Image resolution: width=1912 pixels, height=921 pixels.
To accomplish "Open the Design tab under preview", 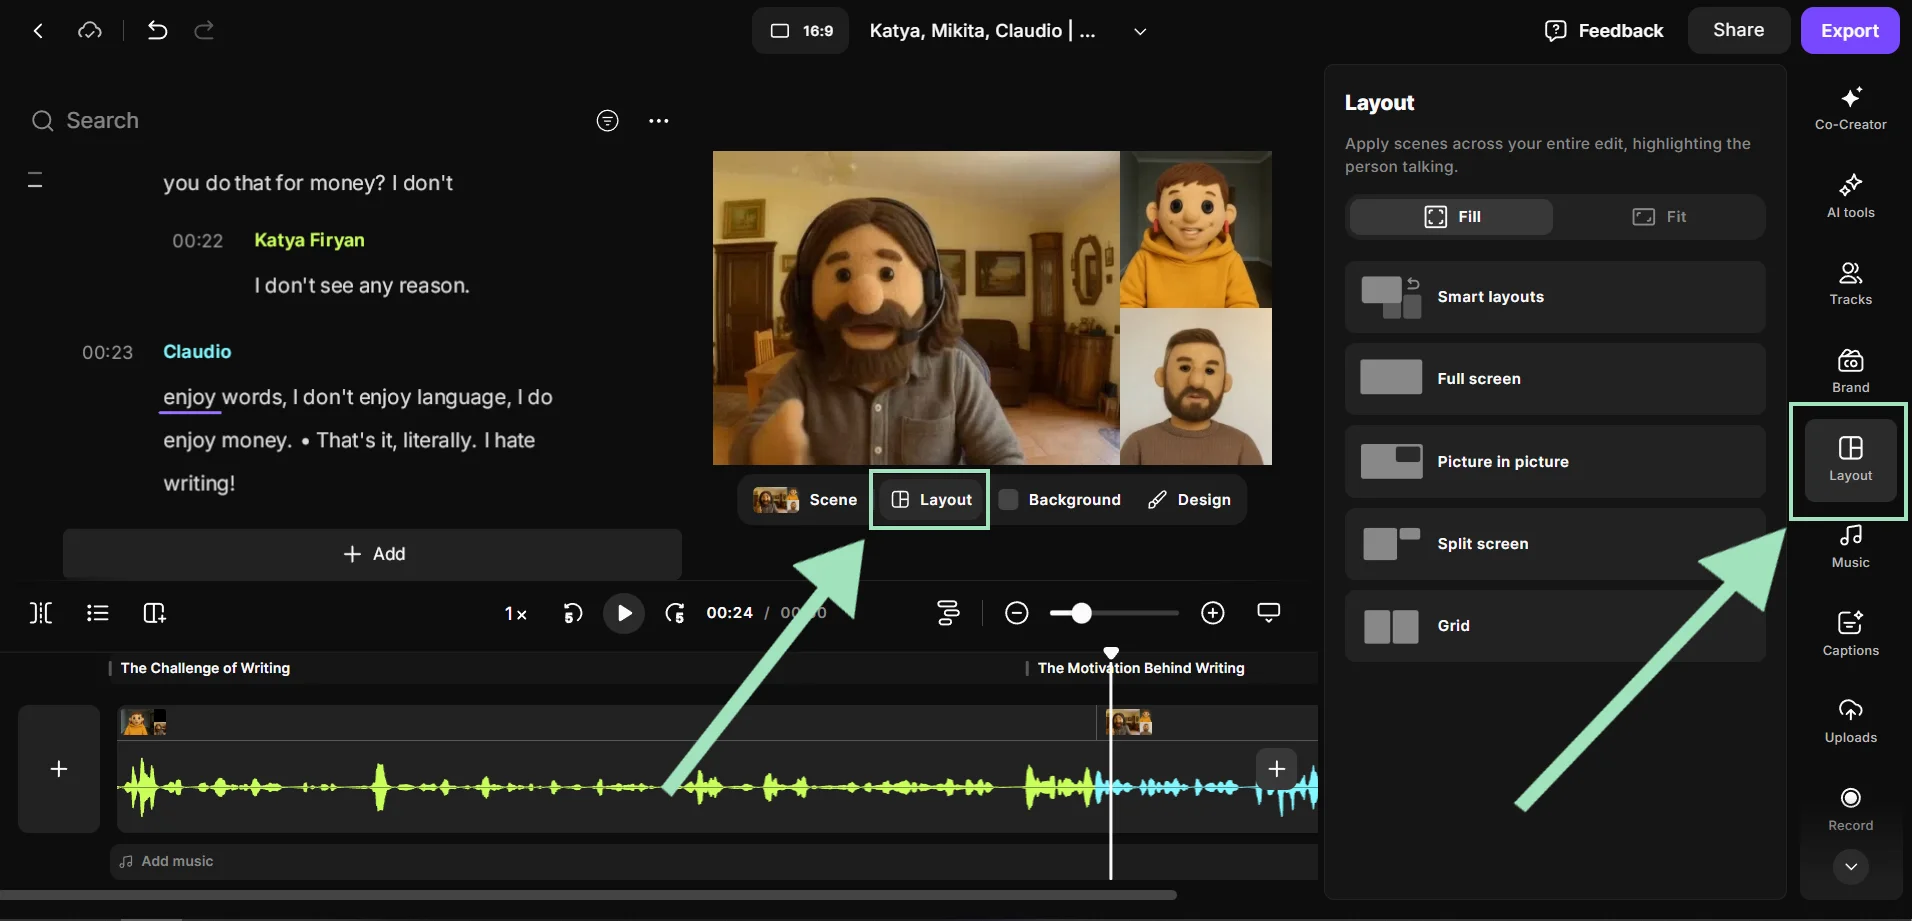I will coord(1189,500).
